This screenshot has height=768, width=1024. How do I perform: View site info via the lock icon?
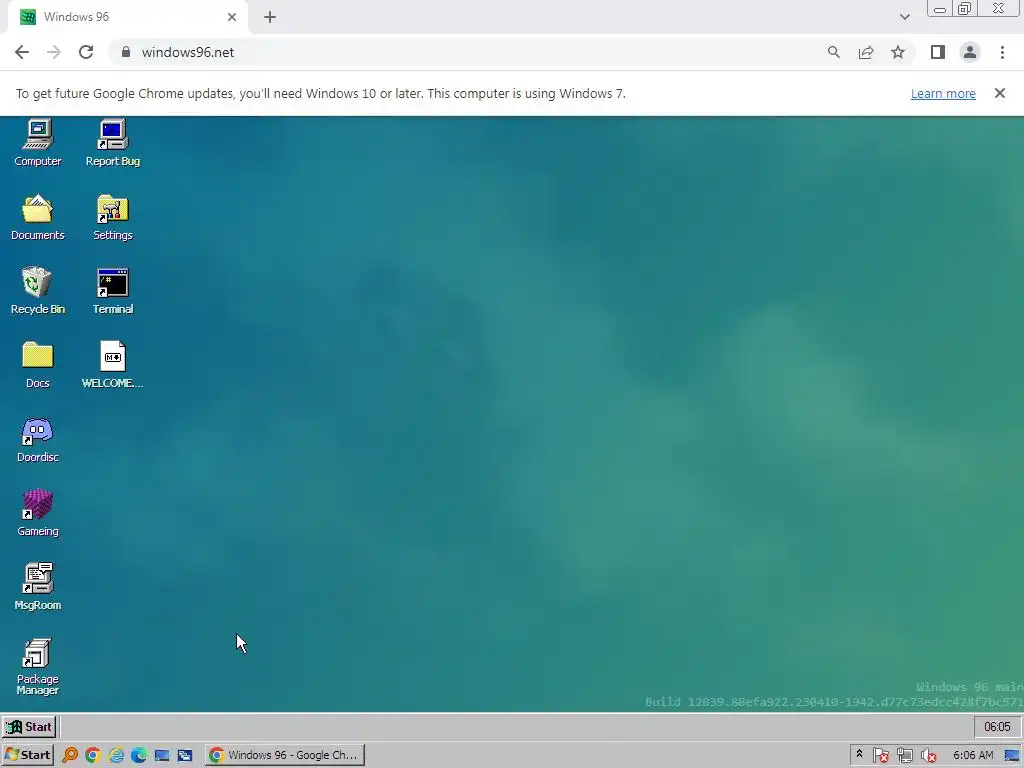pos(126,52)
